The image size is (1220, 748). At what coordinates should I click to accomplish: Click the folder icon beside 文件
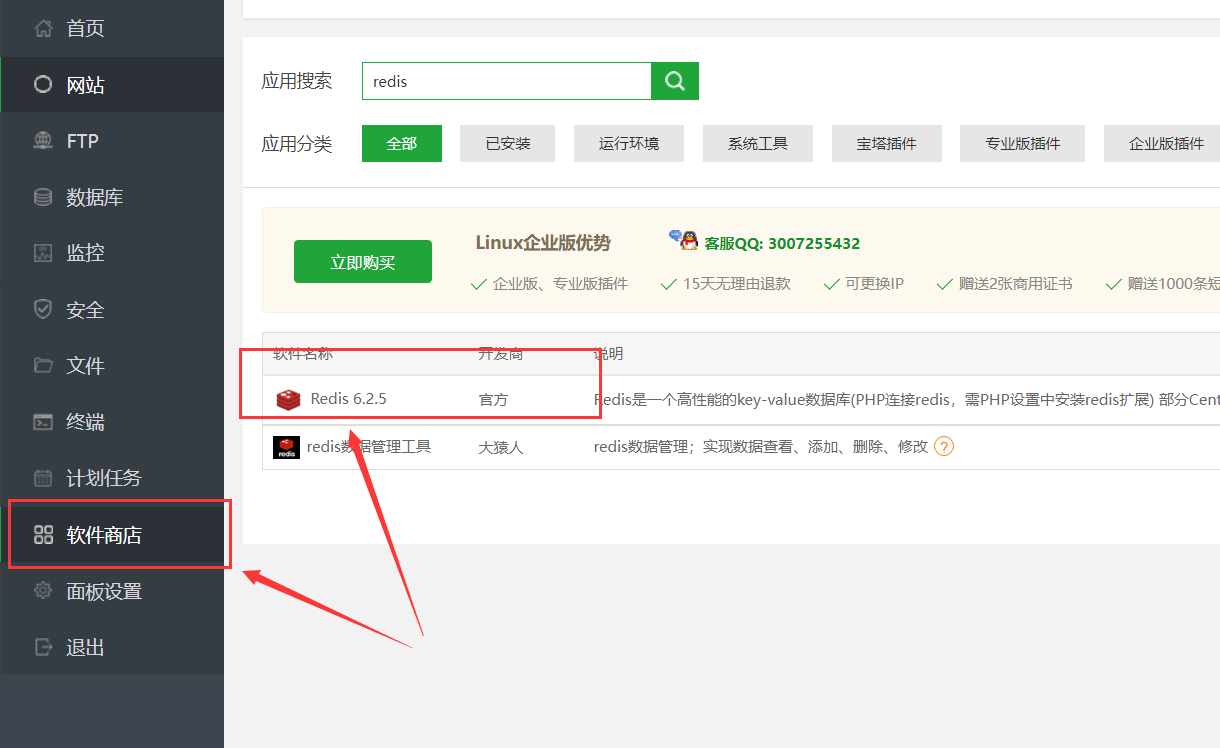click(43, 365)
